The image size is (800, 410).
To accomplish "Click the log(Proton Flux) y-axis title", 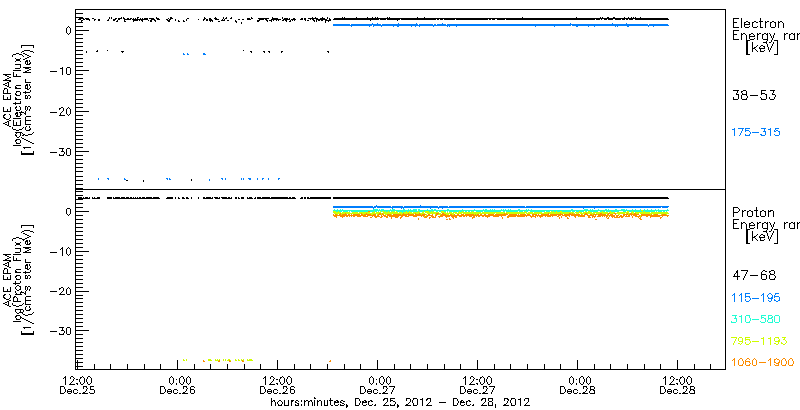I will (16, 278).
